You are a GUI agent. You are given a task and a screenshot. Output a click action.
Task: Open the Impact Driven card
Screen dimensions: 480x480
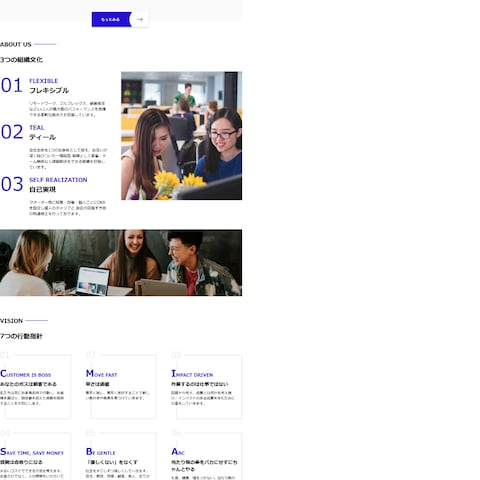206,387
